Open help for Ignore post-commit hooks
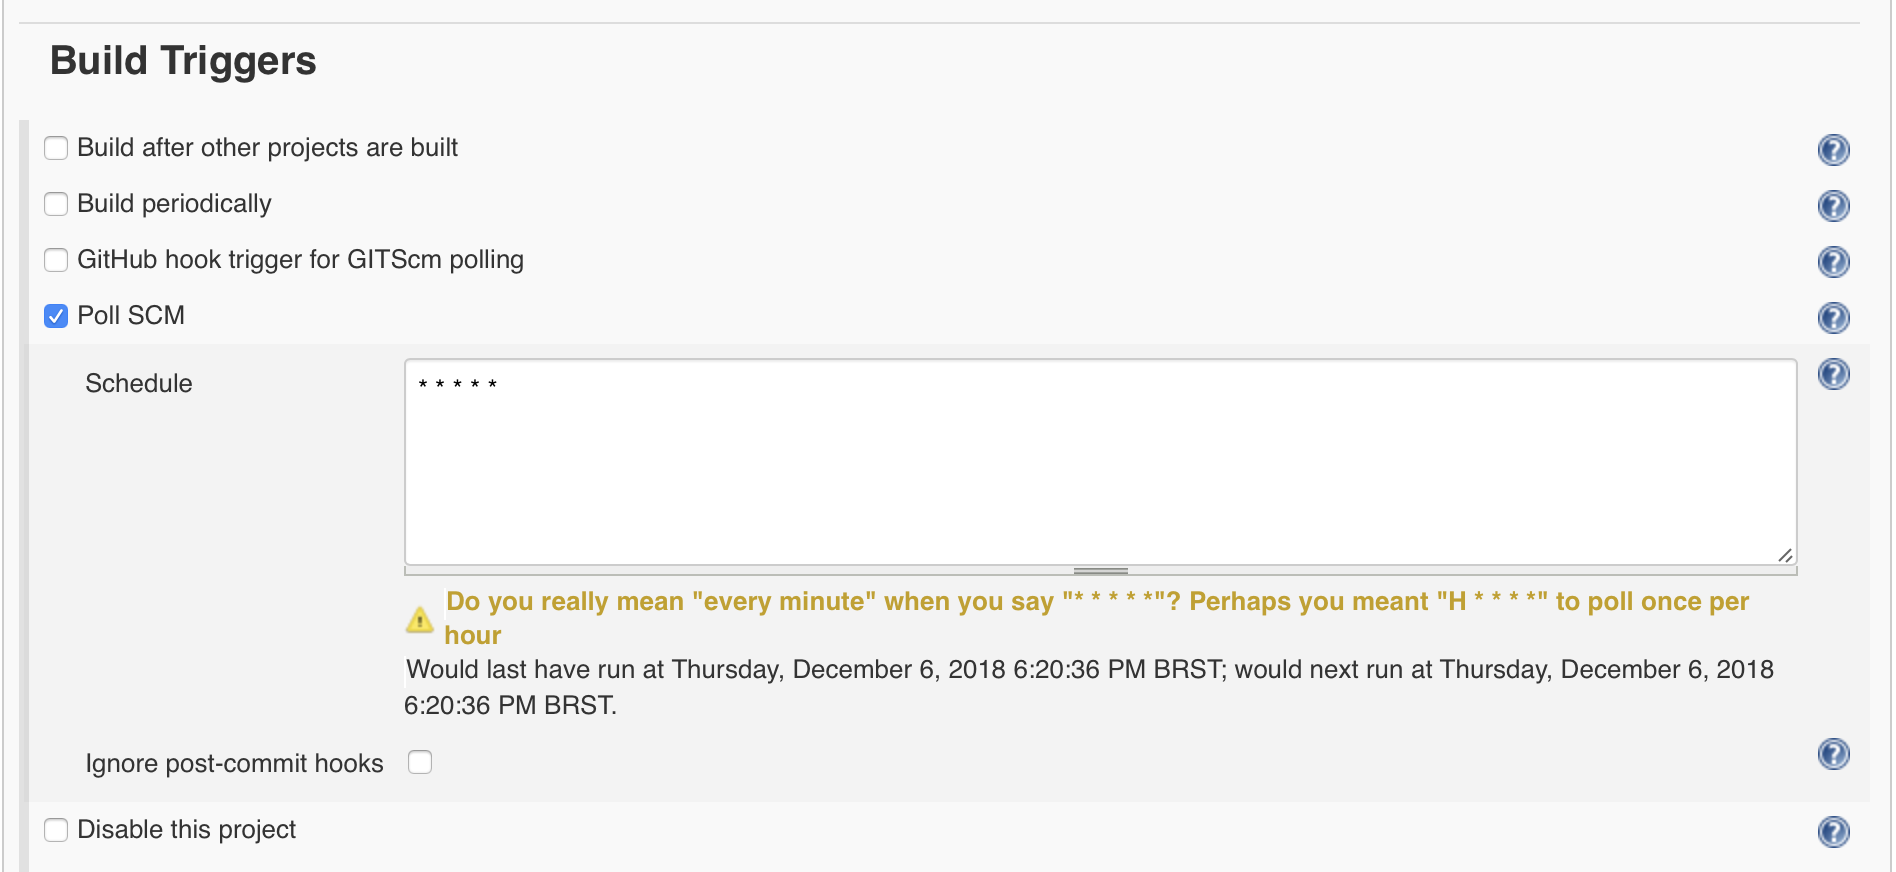 tap(1833, 754)
